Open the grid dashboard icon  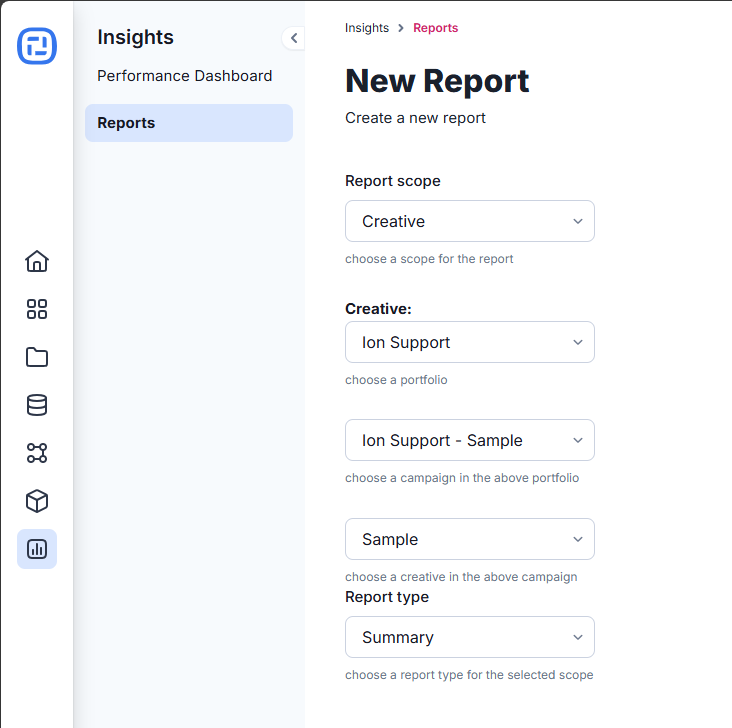pos(37,309)
